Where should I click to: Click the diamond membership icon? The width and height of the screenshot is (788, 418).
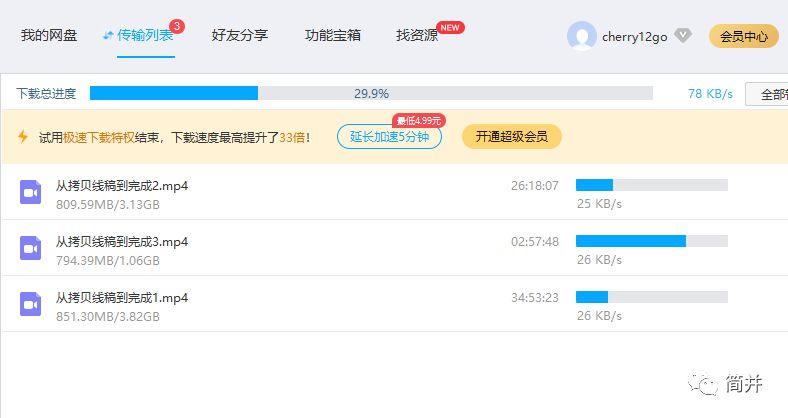click(x=683, y=36)
